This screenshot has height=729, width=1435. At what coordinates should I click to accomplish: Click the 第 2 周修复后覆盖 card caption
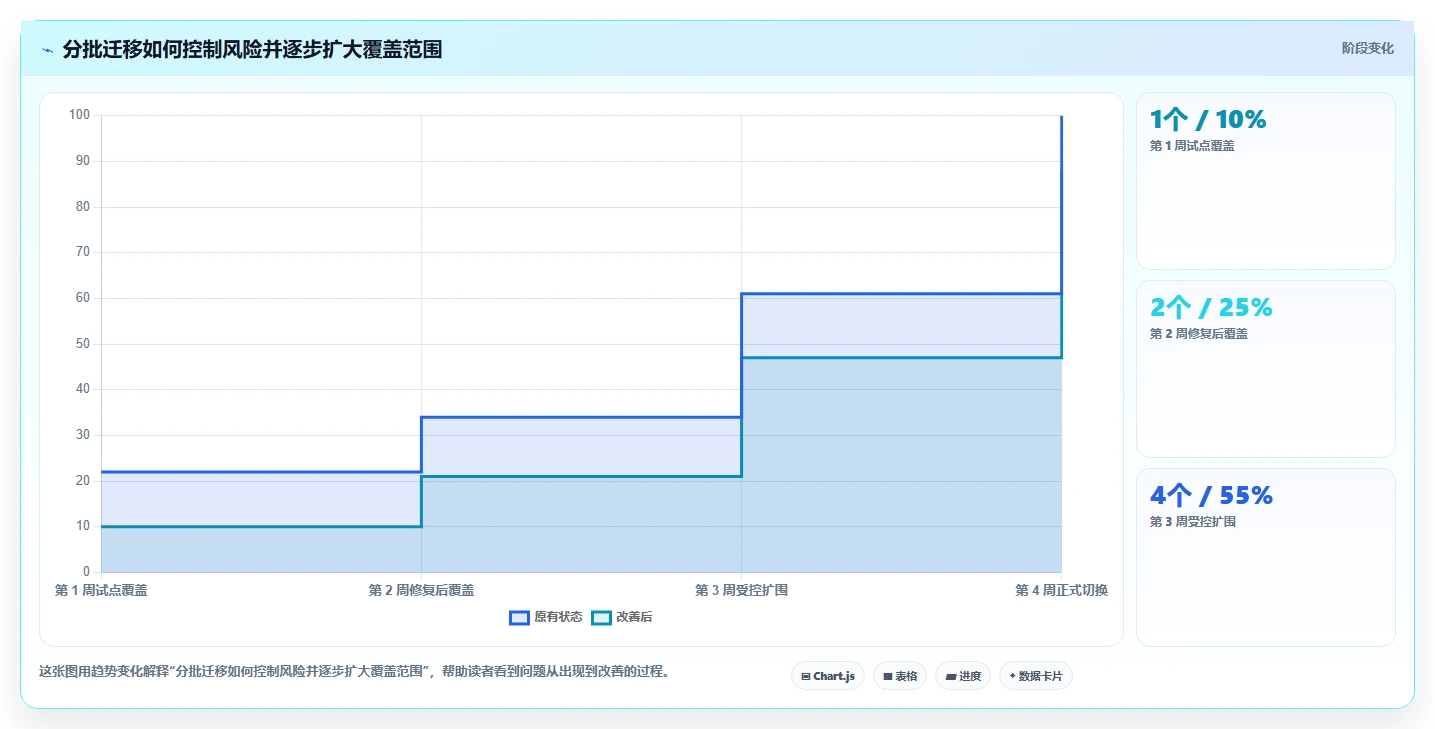(x=1199, y=334)
